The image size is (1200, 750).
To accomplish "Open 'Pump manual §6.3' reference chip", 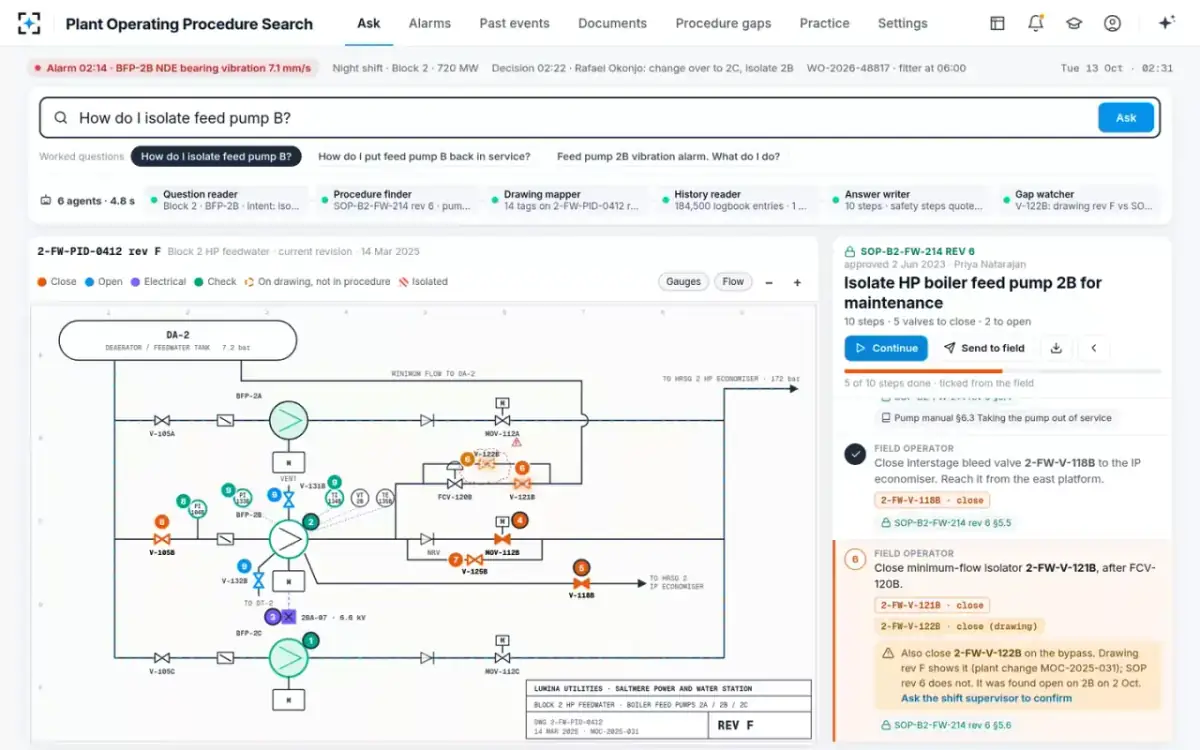I will tap(995, 418).
